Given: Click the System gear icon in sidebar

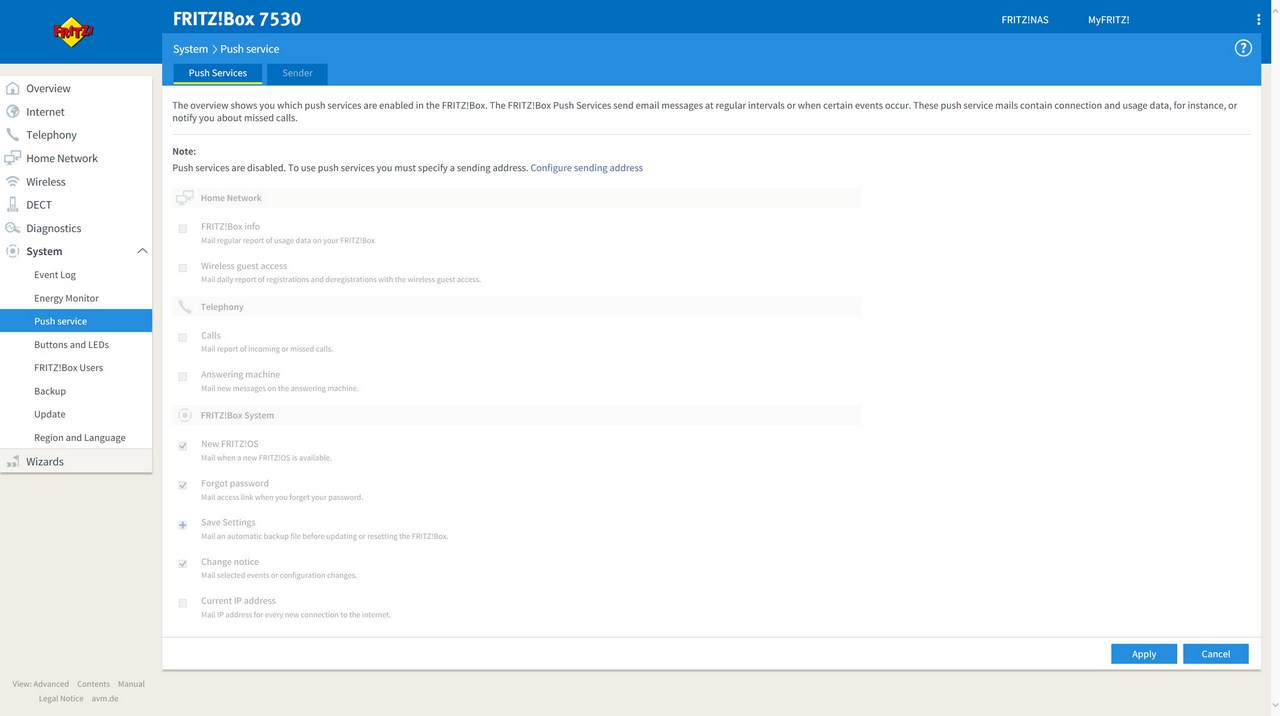Looking at the screenshot, I should pos(13,251).
